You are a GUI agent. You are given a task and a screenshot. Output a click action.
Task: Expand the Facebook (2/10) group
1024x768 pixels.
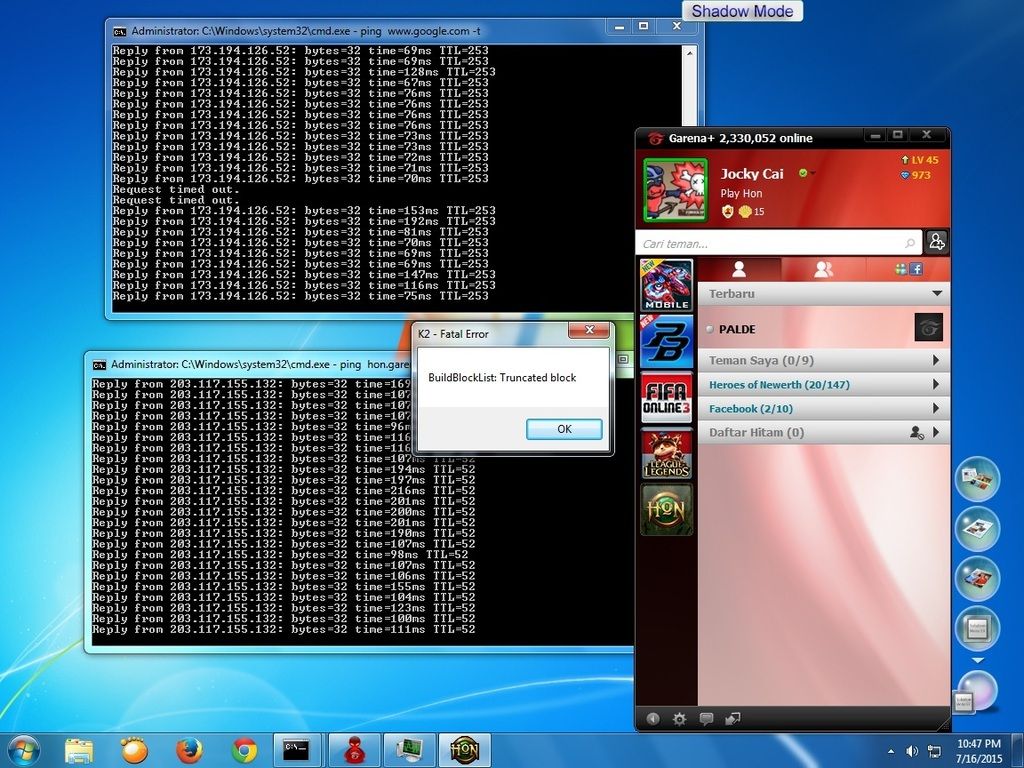pos(936,408)
